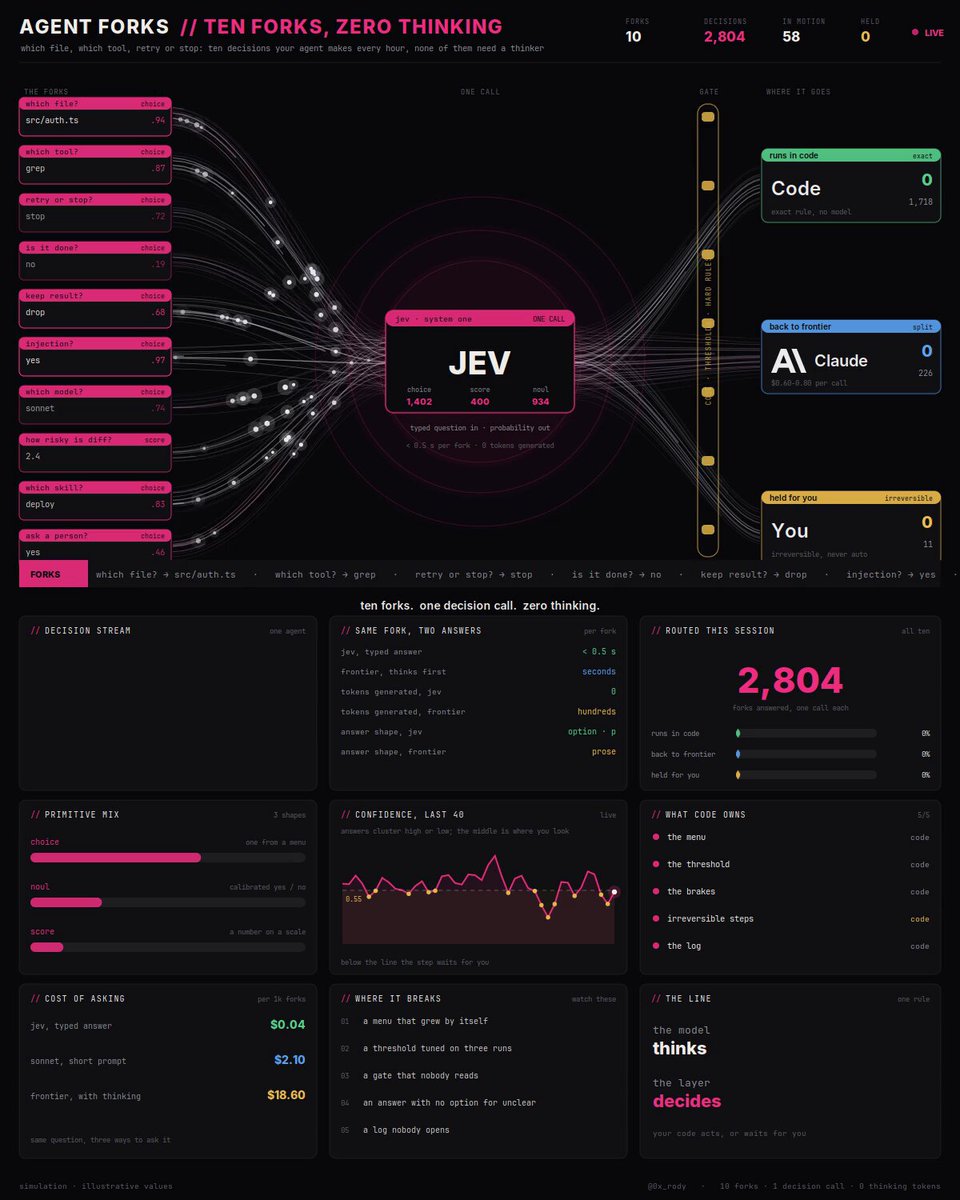This screenshot has height=1200, width=960.
Task: Open the "which model?" sonnet fork card
Action: (95, 406)
